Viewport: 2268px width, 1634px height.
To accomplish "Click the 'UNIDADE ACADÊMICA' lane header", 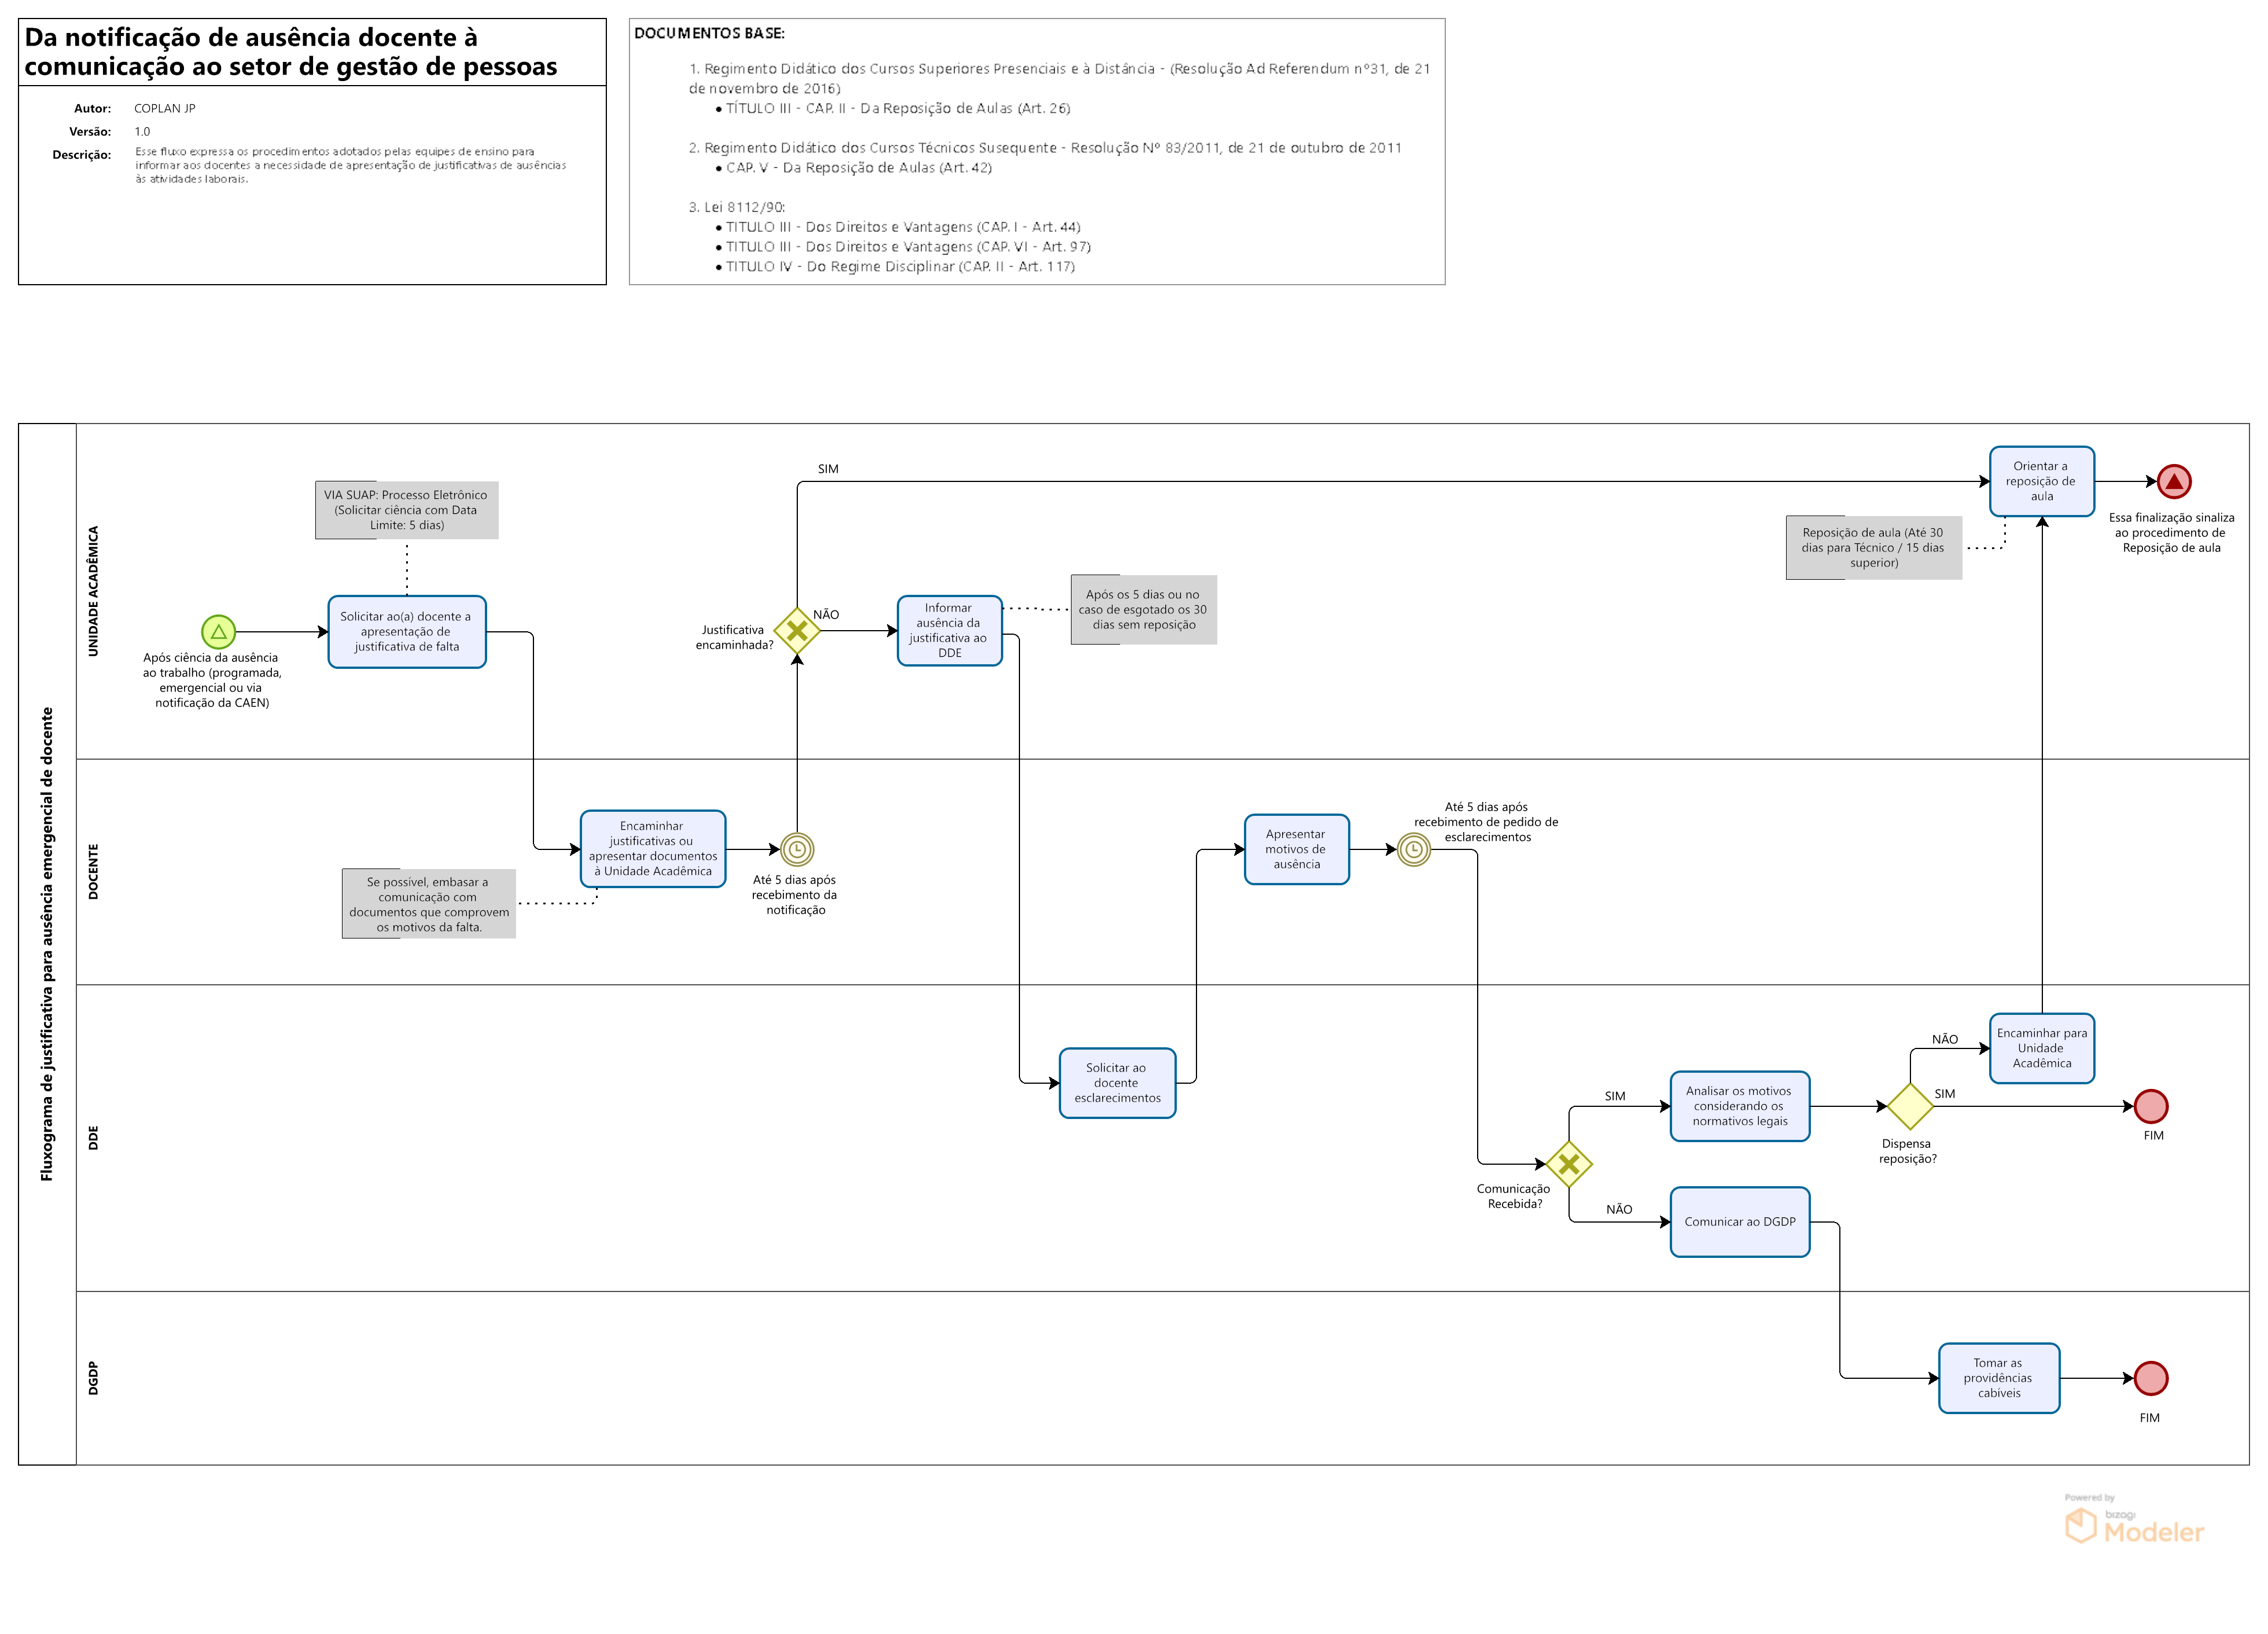I will click(x=94, y=591).
